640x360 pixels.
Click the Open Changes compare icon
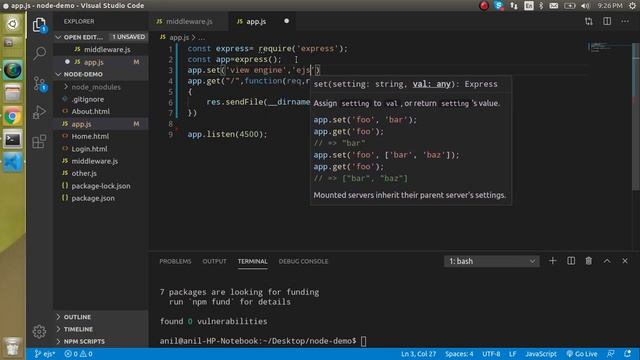589,21
